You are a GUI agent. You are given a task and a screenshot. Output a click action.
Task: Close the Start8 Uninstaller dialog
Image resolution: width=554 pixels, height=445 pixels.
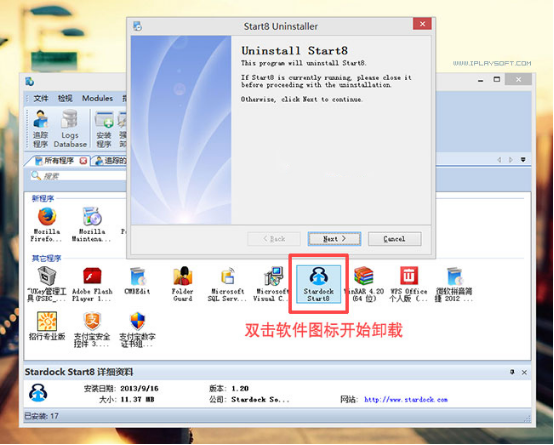coord(422,24)
